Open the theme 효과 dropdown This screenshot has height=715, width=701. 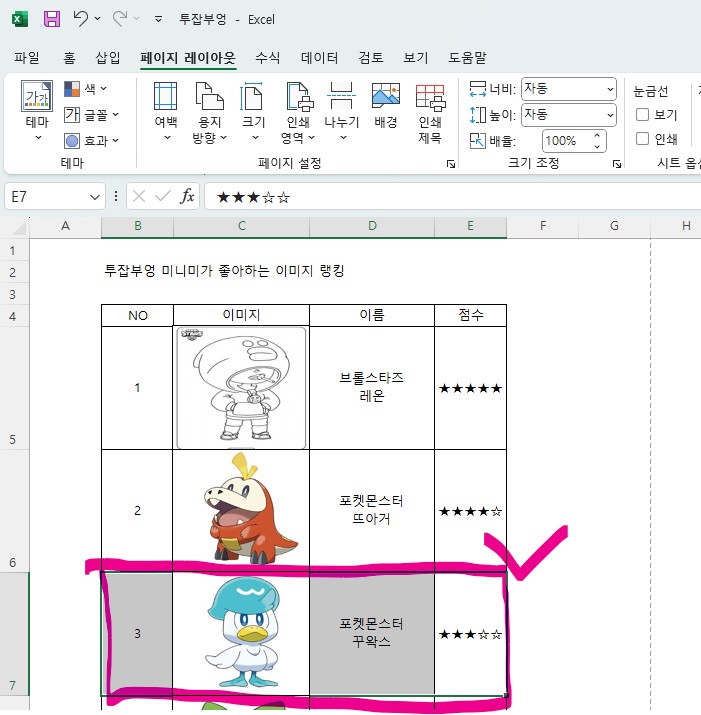pos(91,141)
